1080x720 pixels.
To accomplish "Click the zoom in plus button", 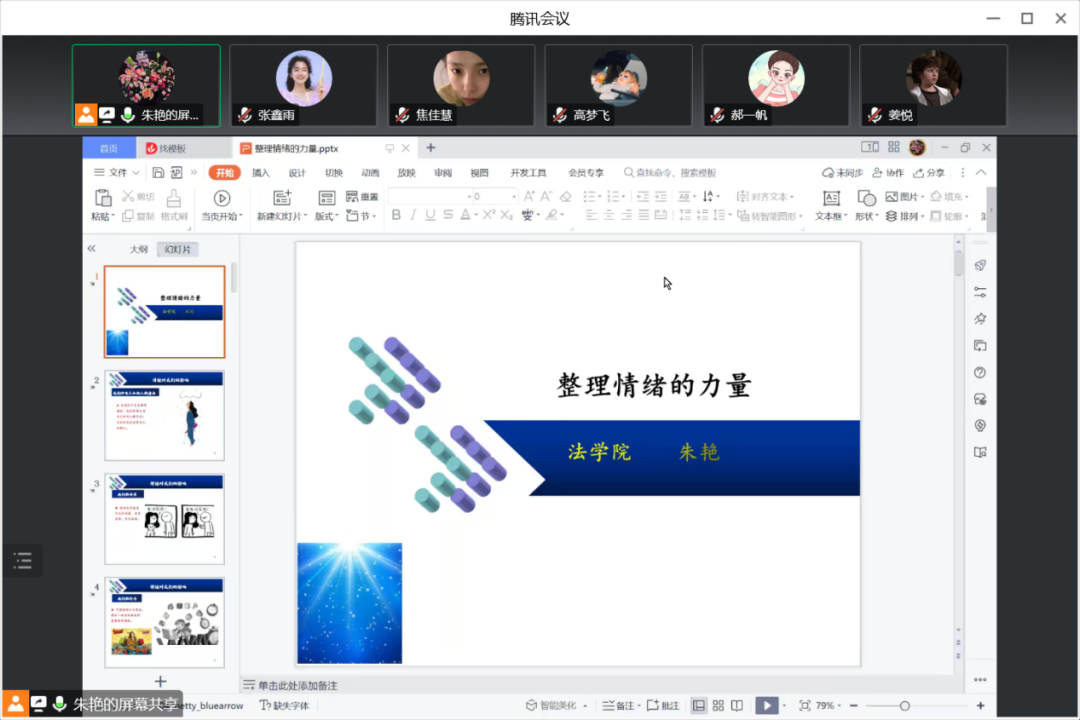I will click(981, 706).
